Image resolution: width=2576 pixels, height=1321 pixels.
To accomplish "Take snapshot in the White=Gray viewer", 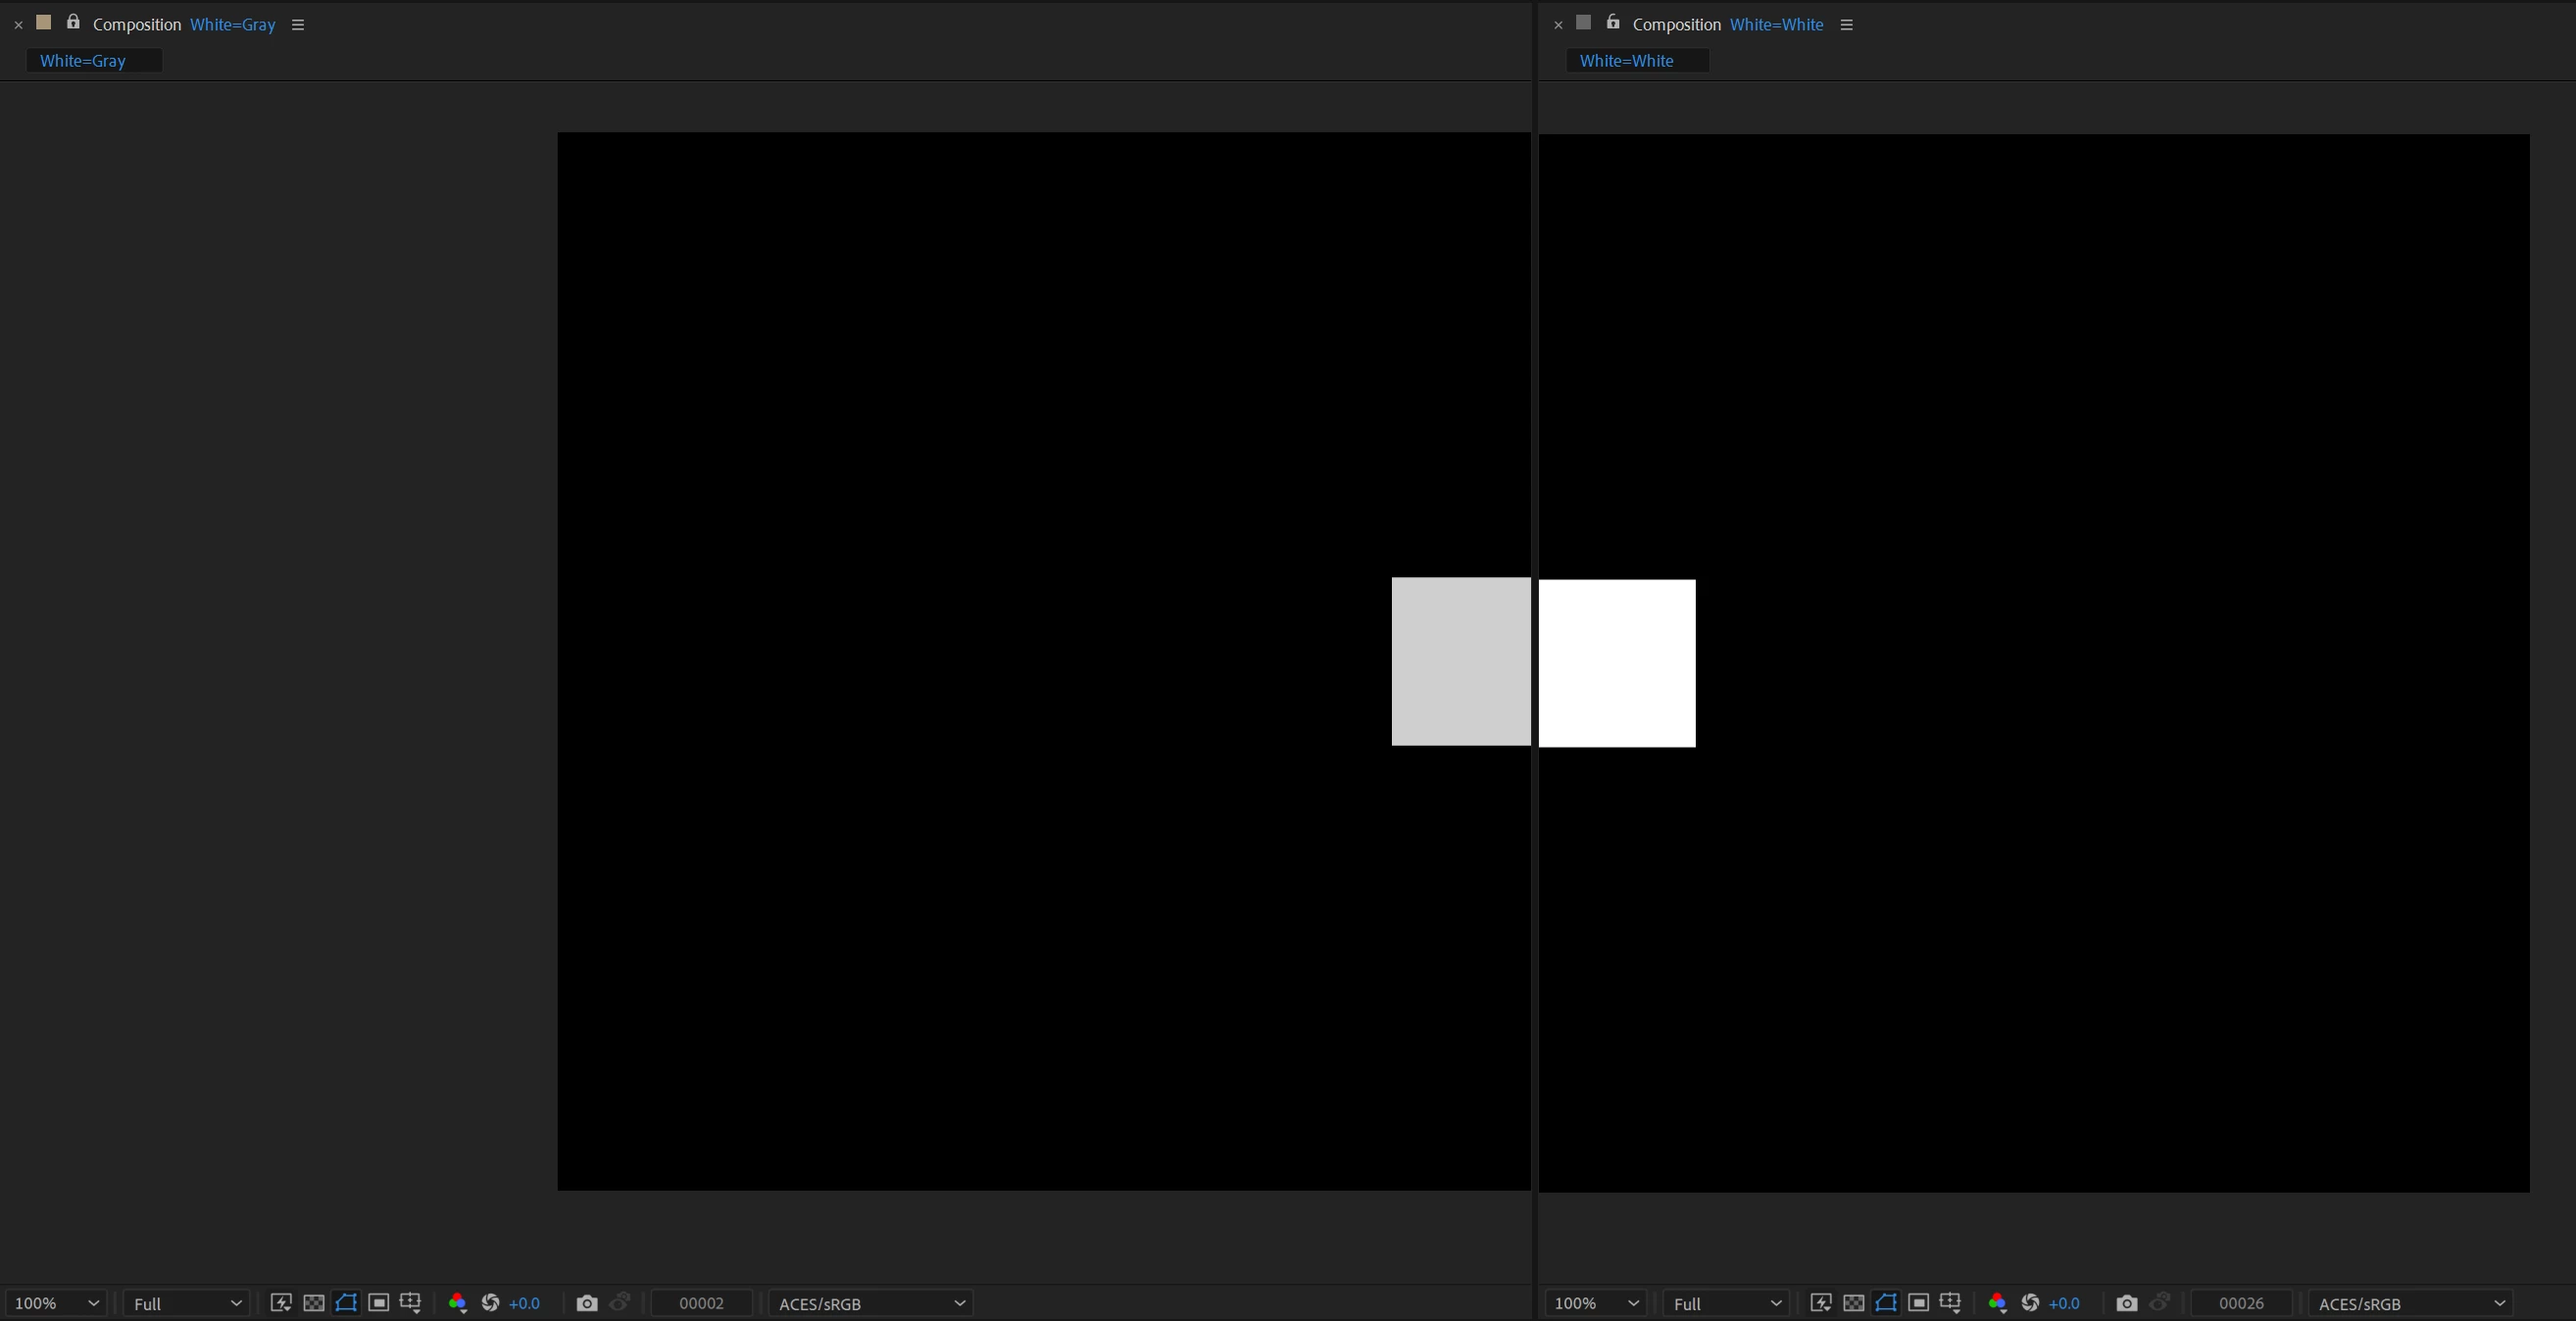I will (x=587, y=1303).
